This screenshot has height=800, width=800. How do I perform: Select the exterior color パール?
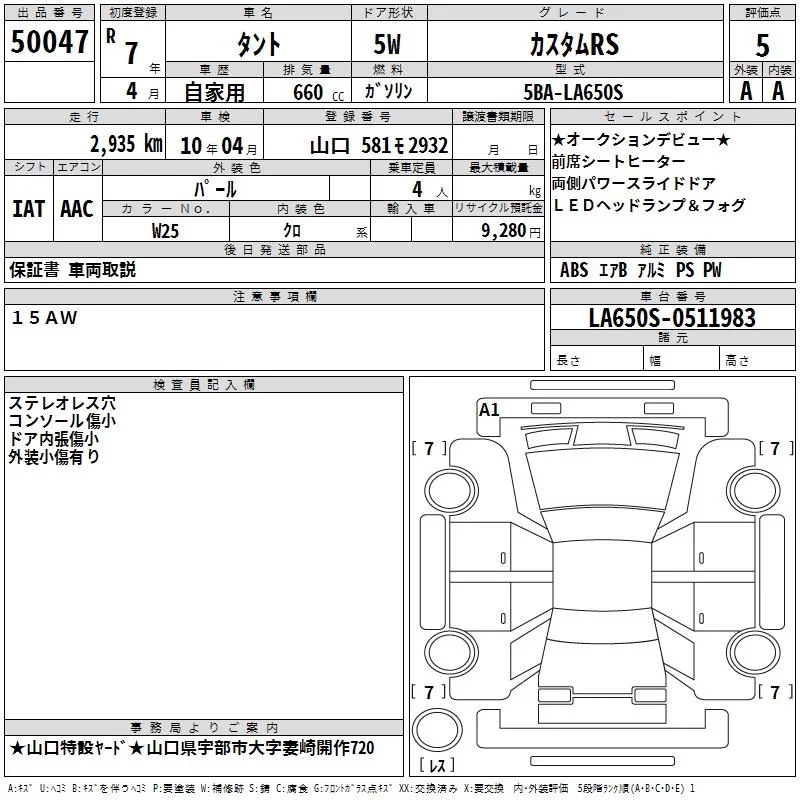(215, 189)
